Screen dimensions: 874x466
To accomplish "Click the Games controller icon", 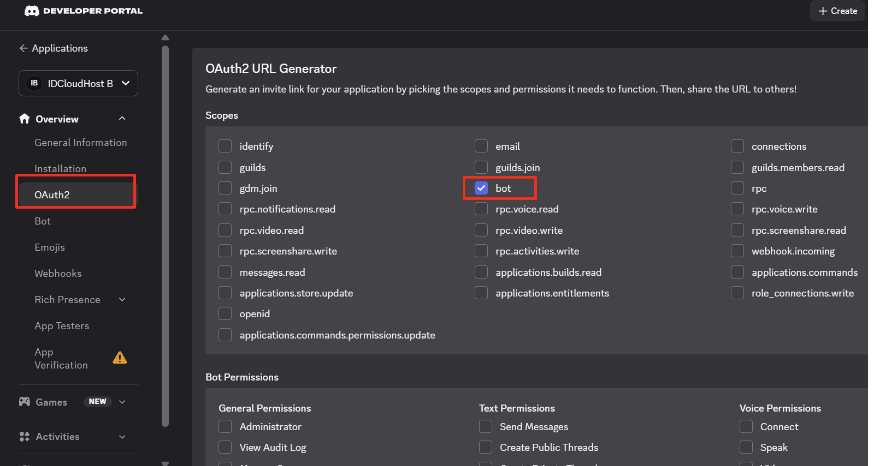I will (25, 402).
